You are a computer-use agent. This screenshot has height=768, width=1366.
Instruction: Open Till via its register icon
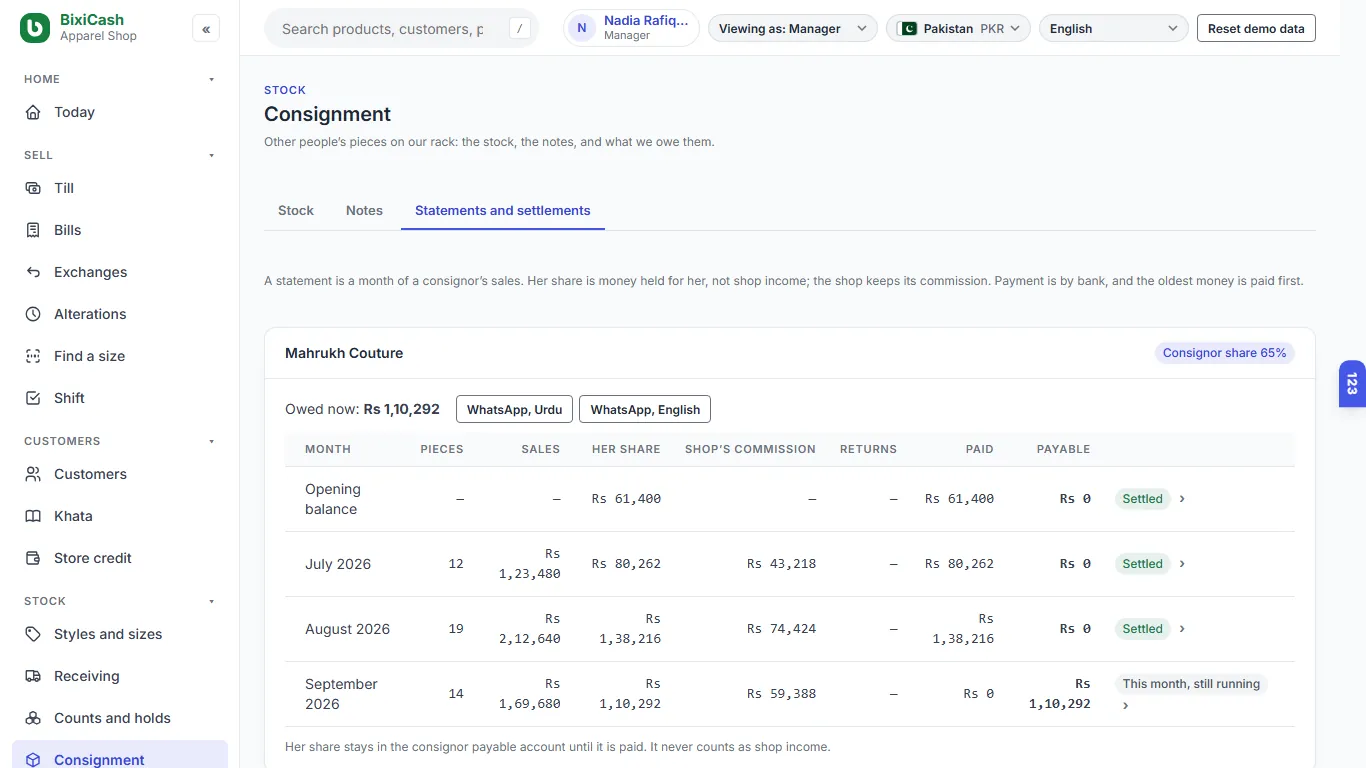point(33,188)
